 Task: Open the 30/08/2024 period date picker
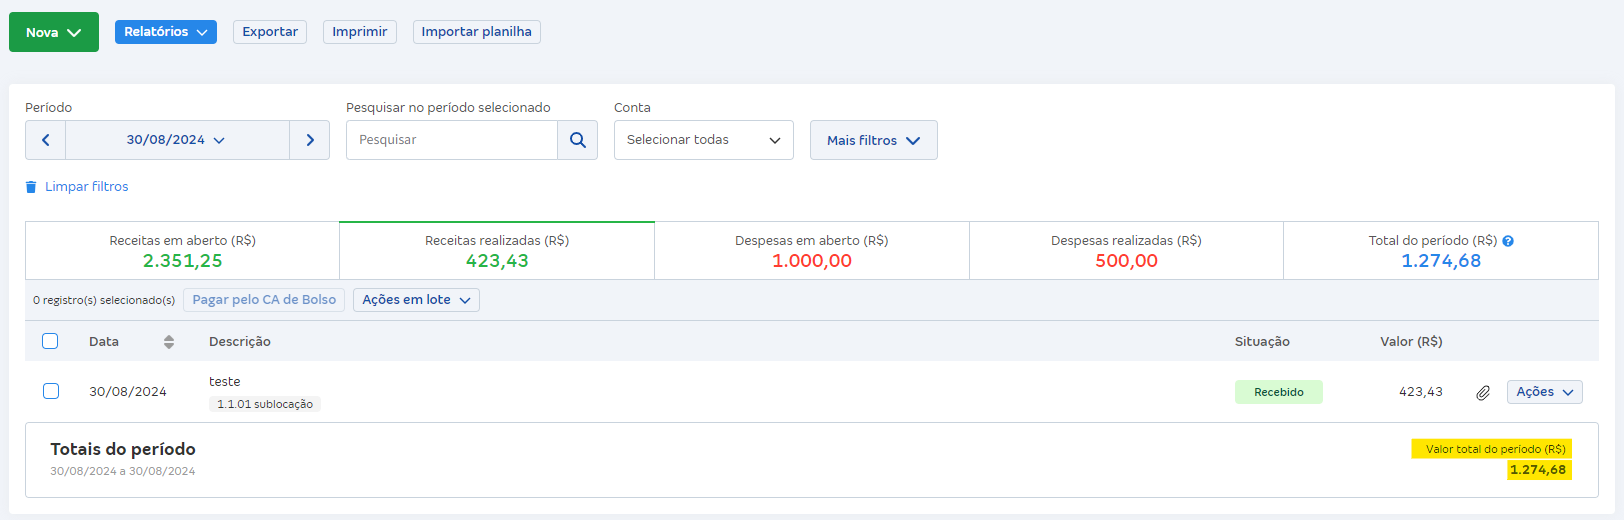click(x=177, y=140)
